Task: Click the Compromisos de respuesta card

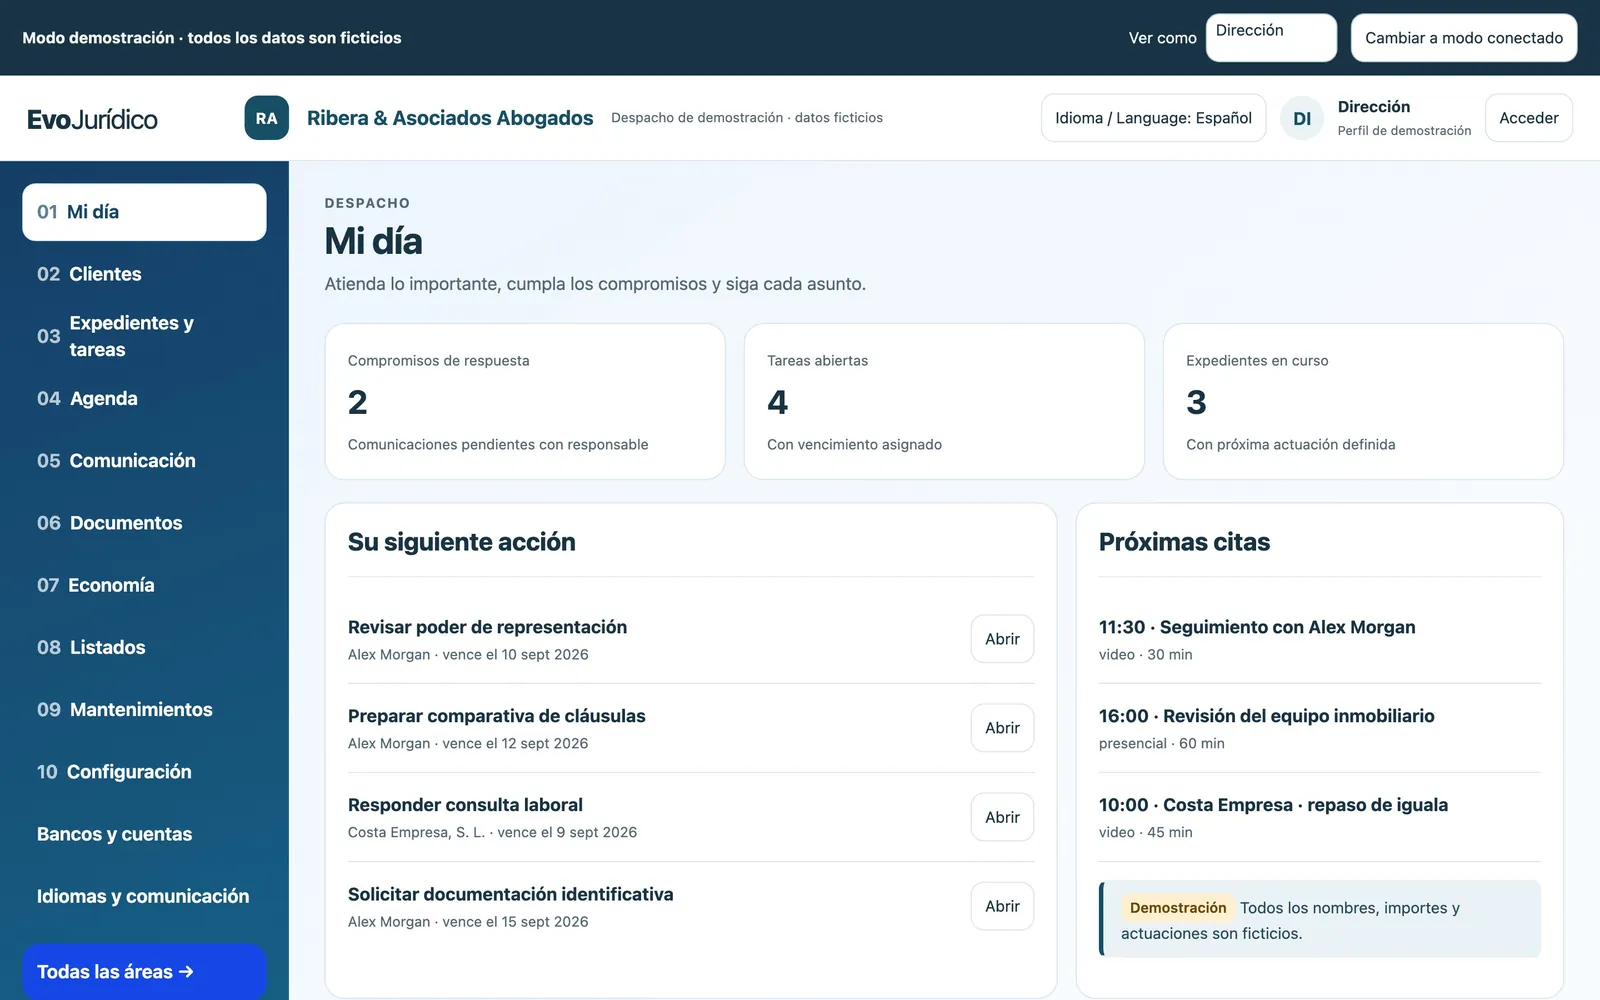Action: [x=525, y=401]
